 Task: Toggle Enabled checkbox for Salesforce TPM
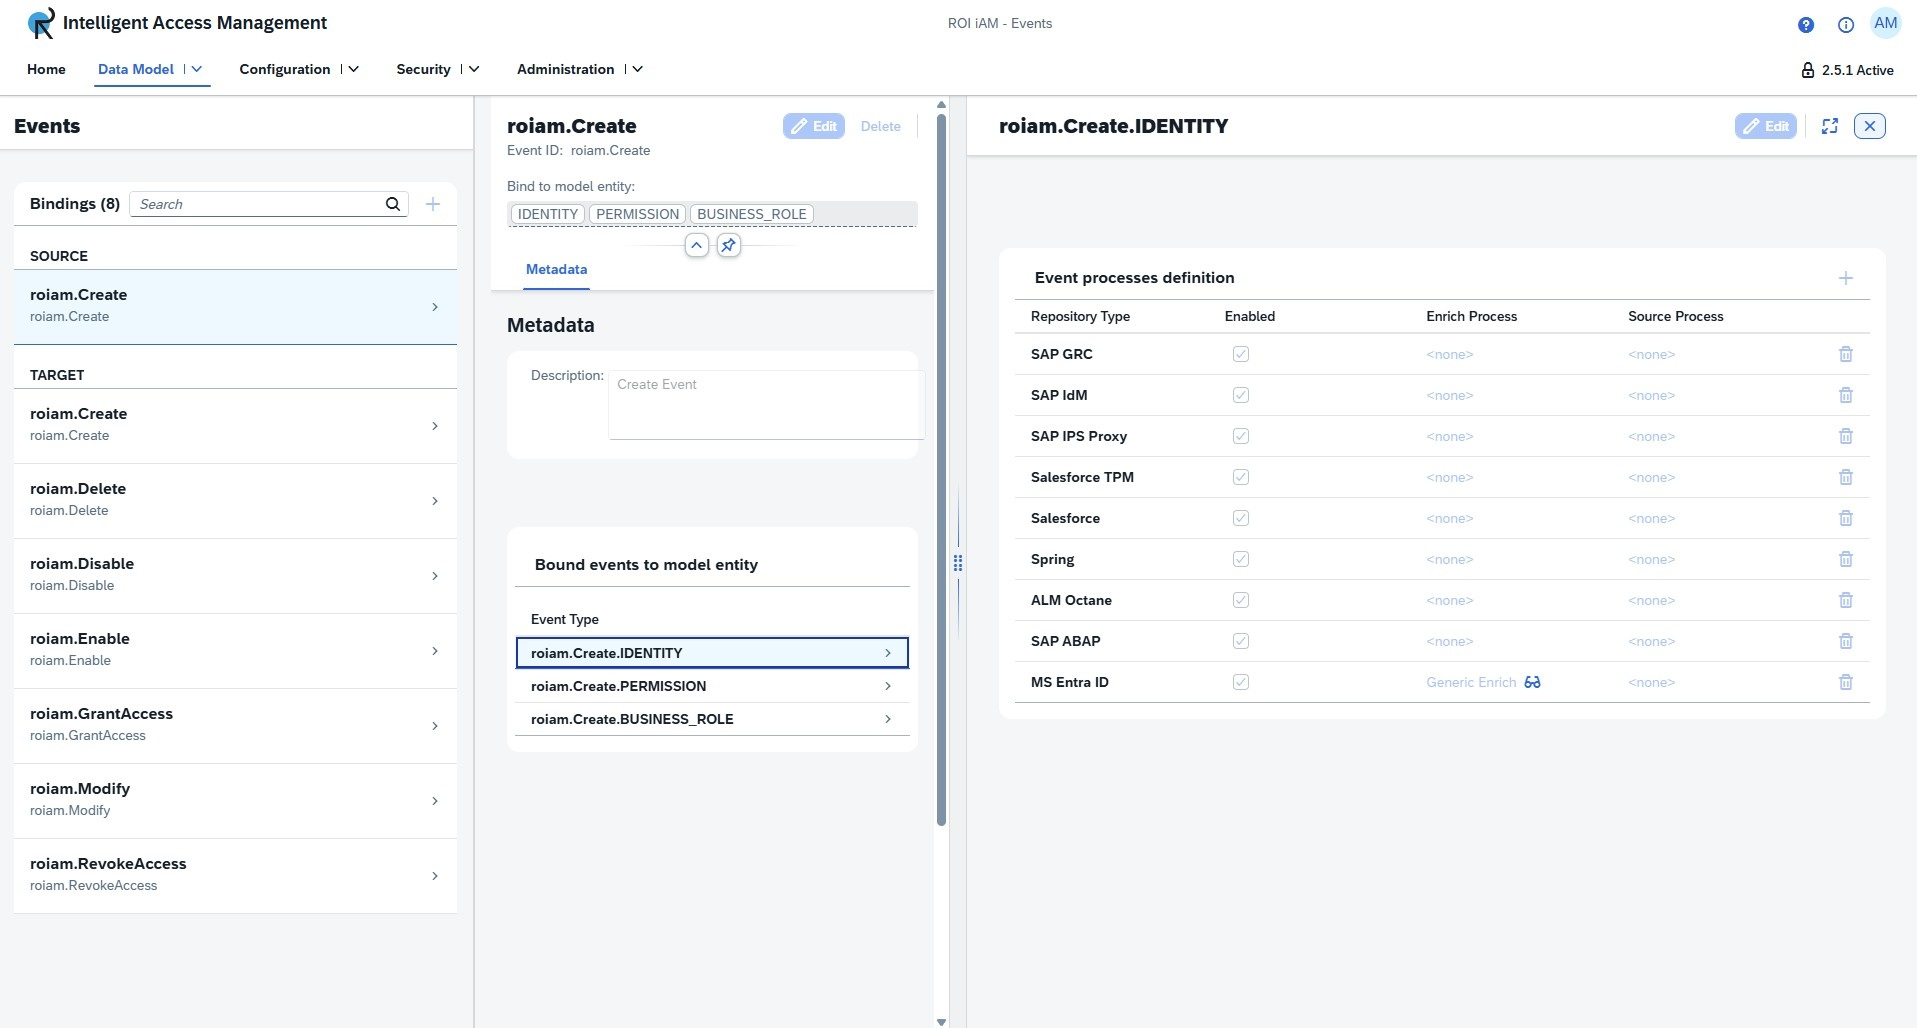click(1240, 477)
